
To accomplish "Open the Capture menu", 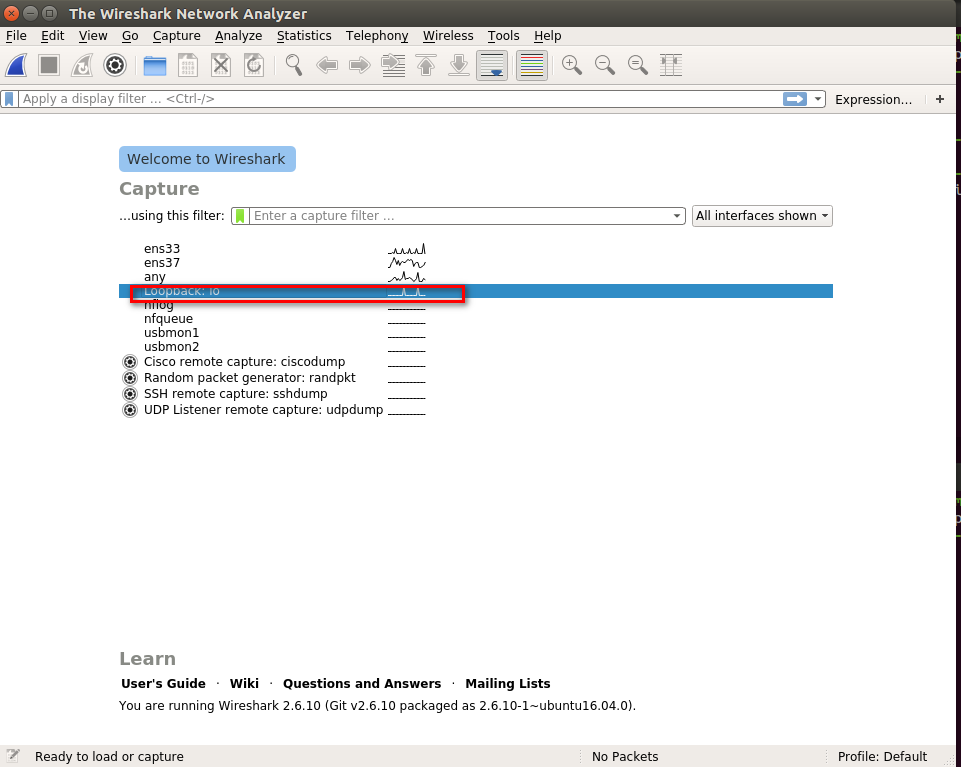I will [x=177, y=36].
